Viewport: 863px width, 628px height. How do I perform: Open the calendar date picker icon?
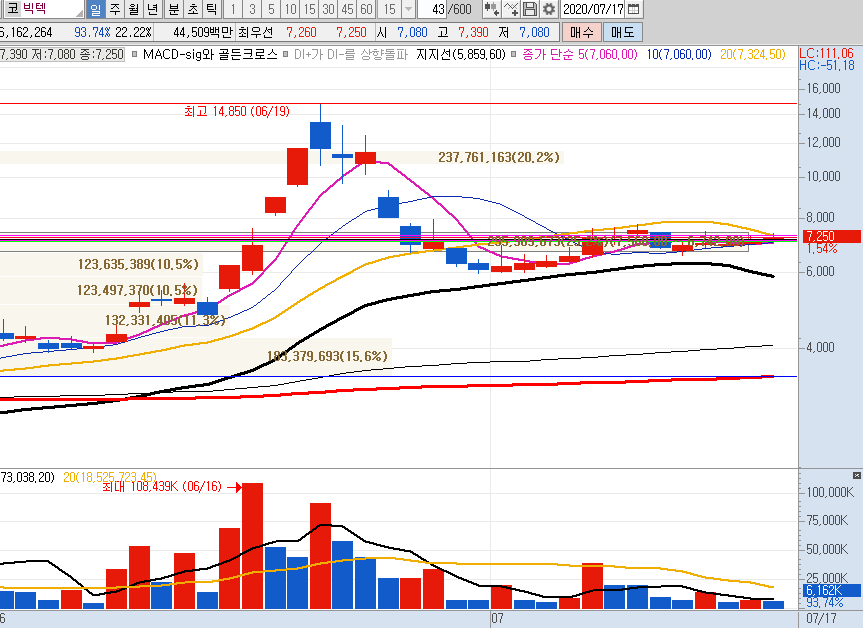pos(633,9)
